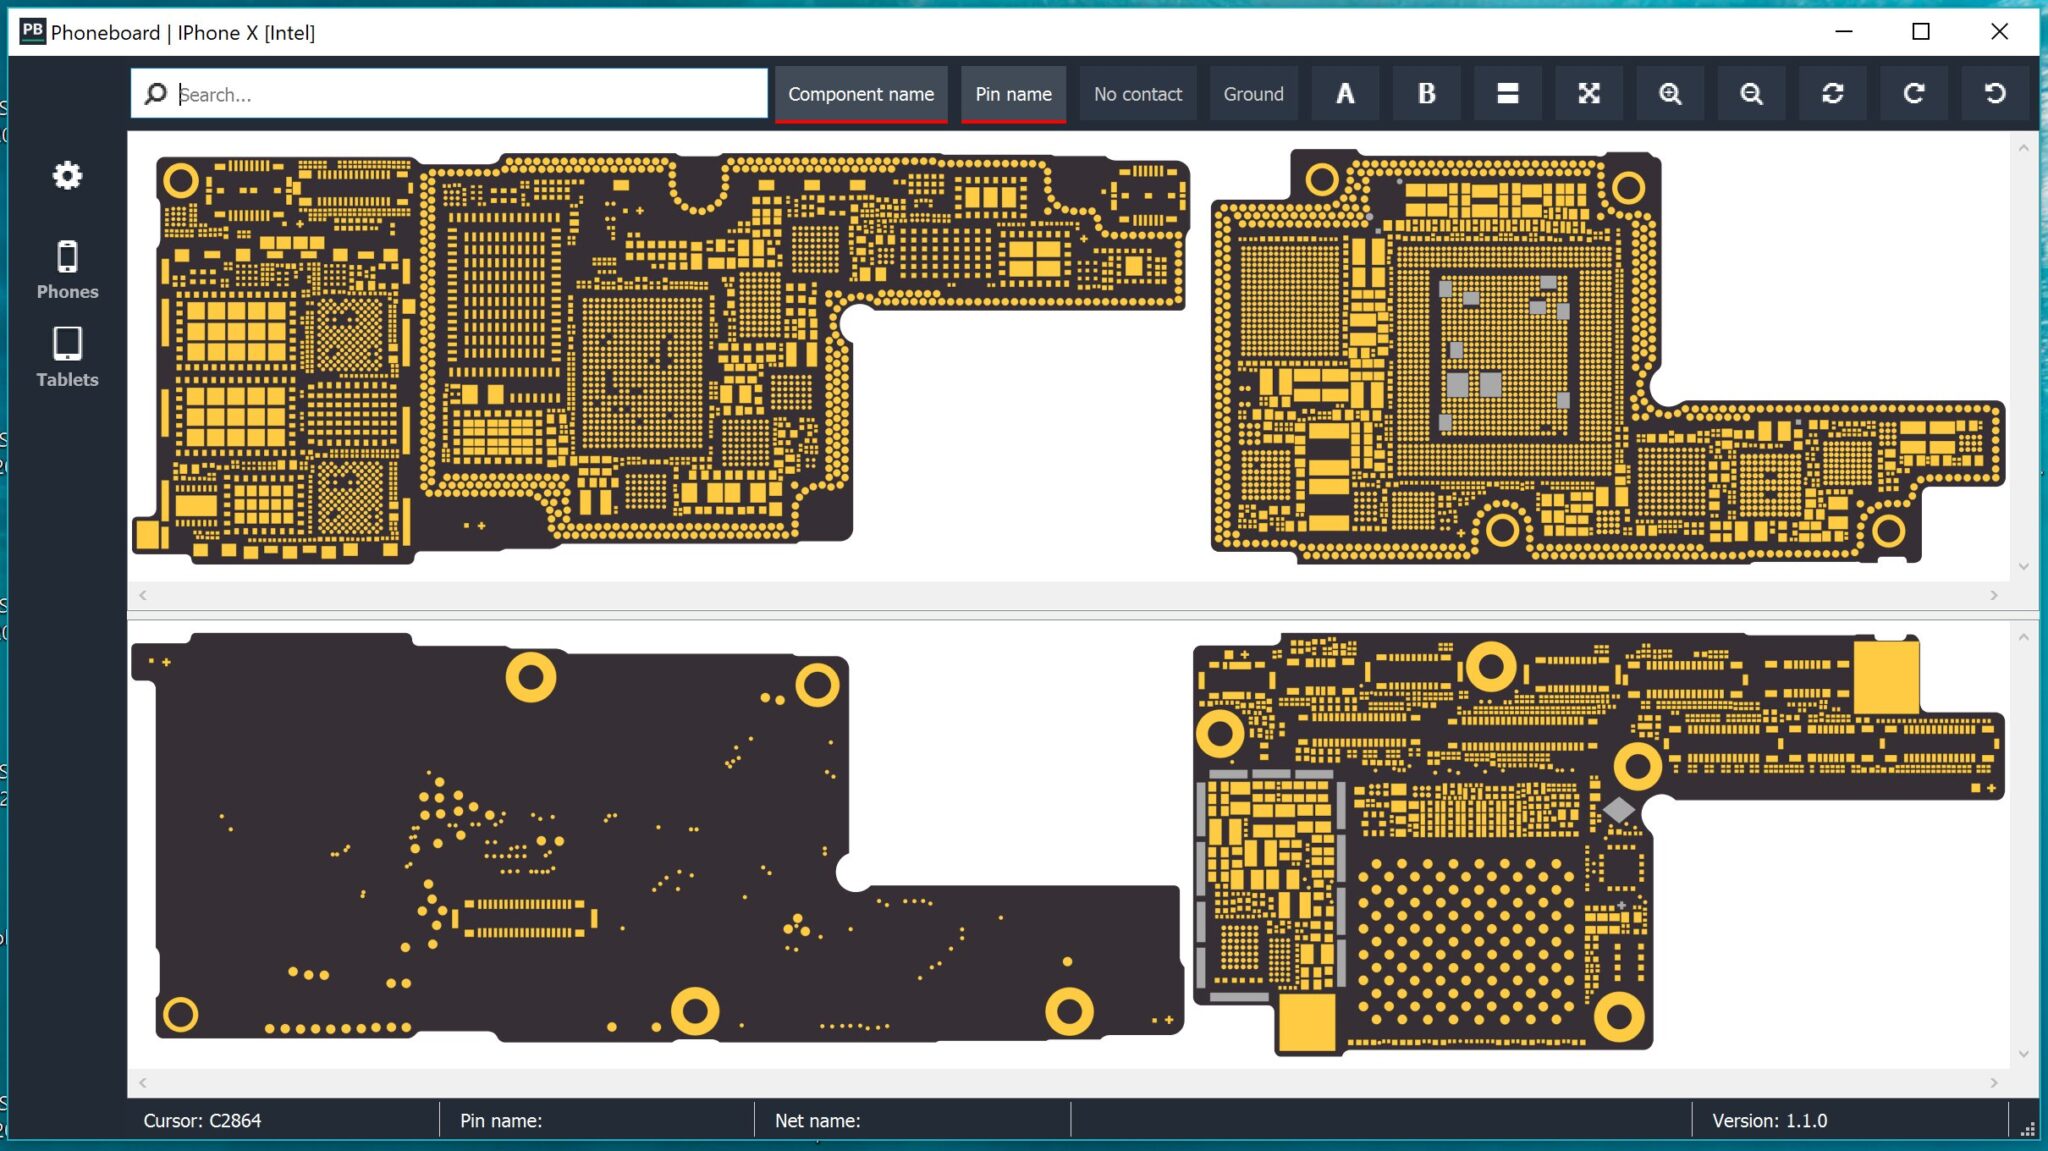Click the refresh sync arrows icon
The image size is (2048, 1151).
(1832, 94)
